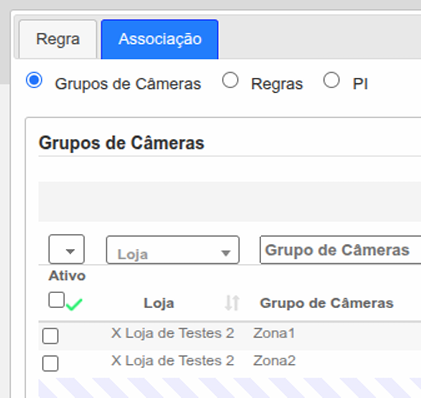
Task: Tick the select-all checkbox under Ativo
Action: pos(56,300)
